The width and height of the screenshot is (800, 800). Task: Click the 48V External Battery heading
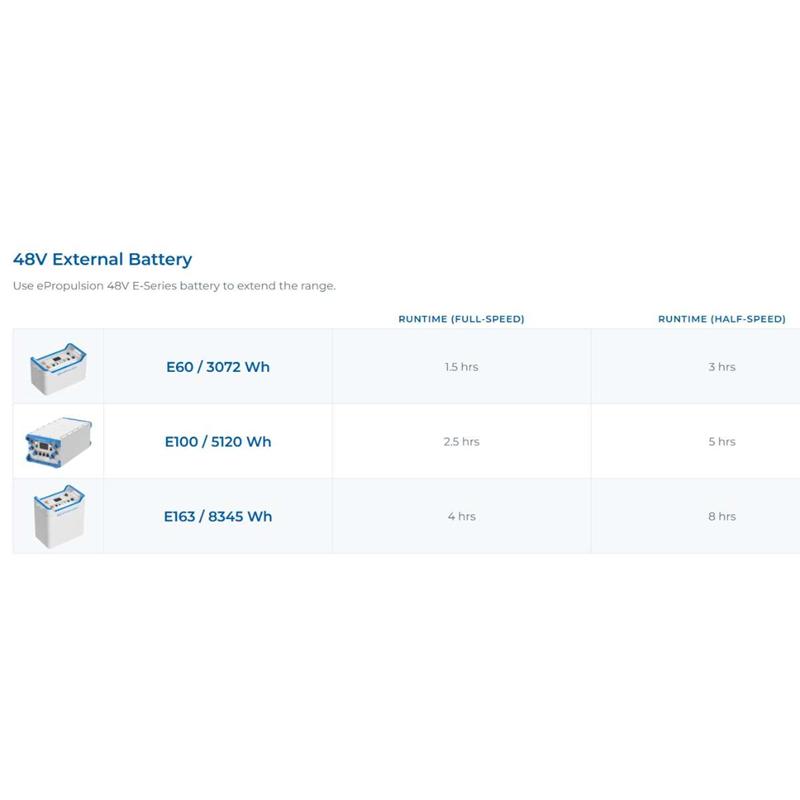102,259
